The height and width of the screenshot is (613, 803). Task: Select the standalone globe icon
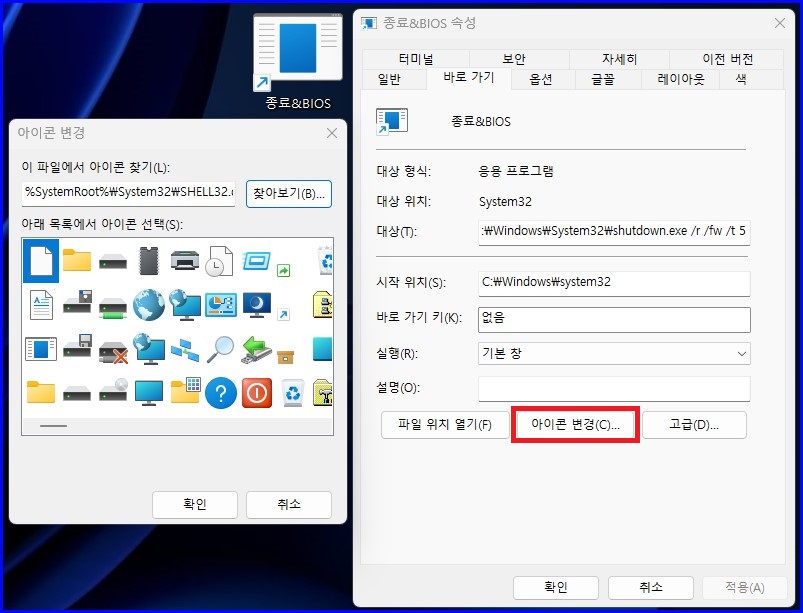(149, 305)
